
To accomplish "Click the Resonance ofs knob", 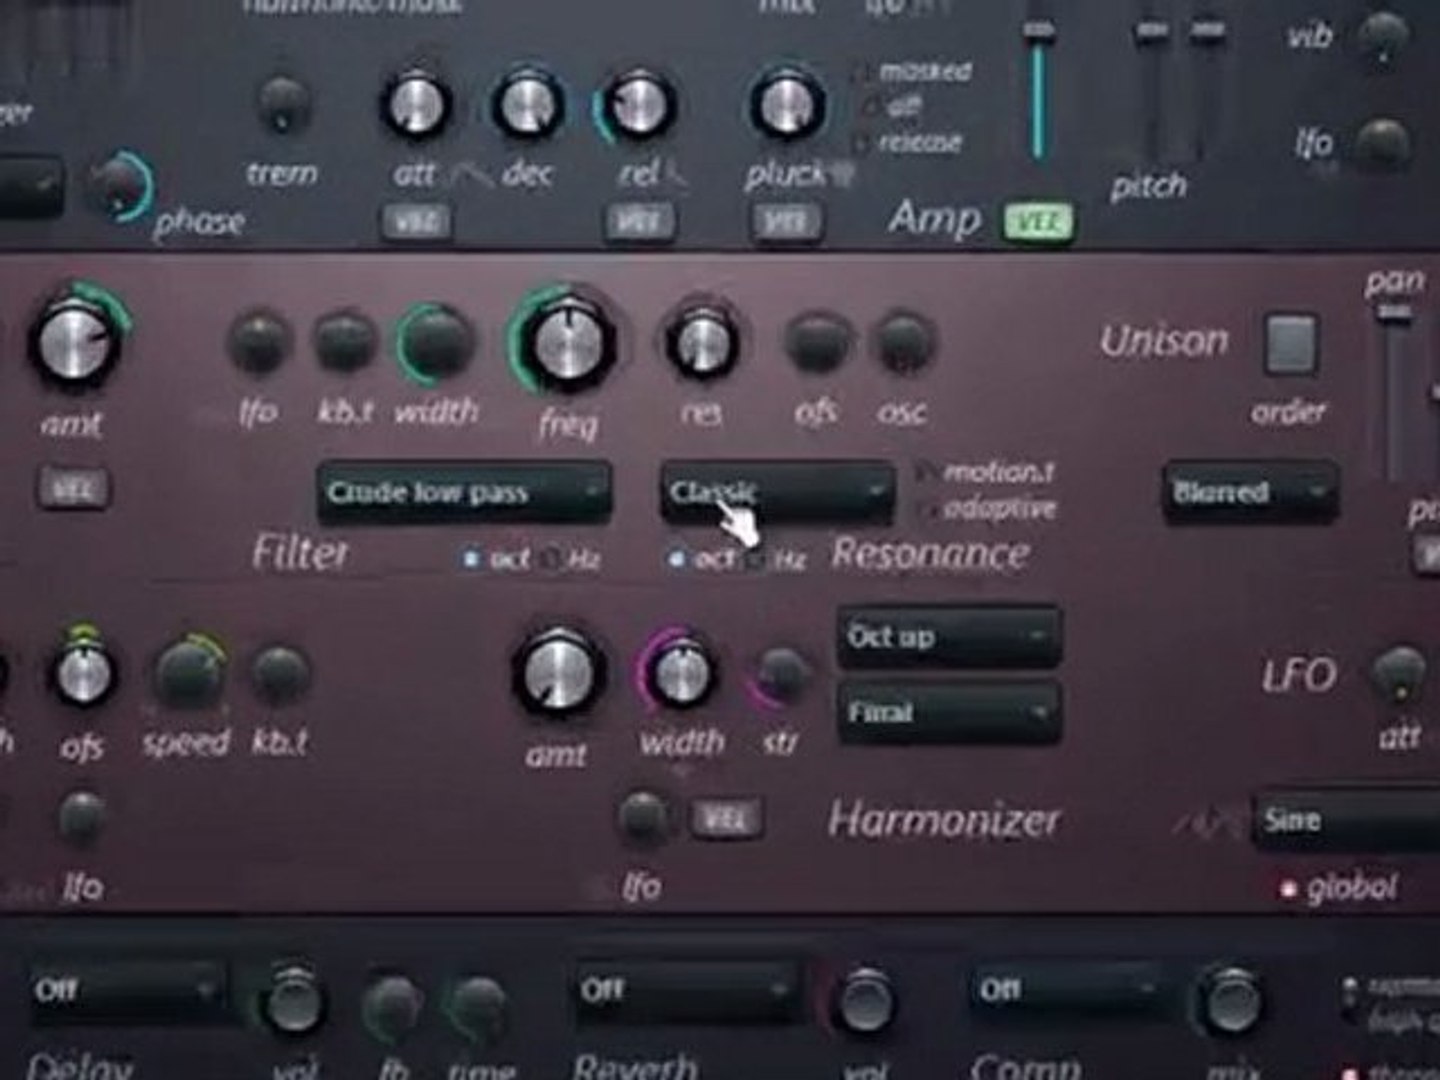I will tap(817, 342).
